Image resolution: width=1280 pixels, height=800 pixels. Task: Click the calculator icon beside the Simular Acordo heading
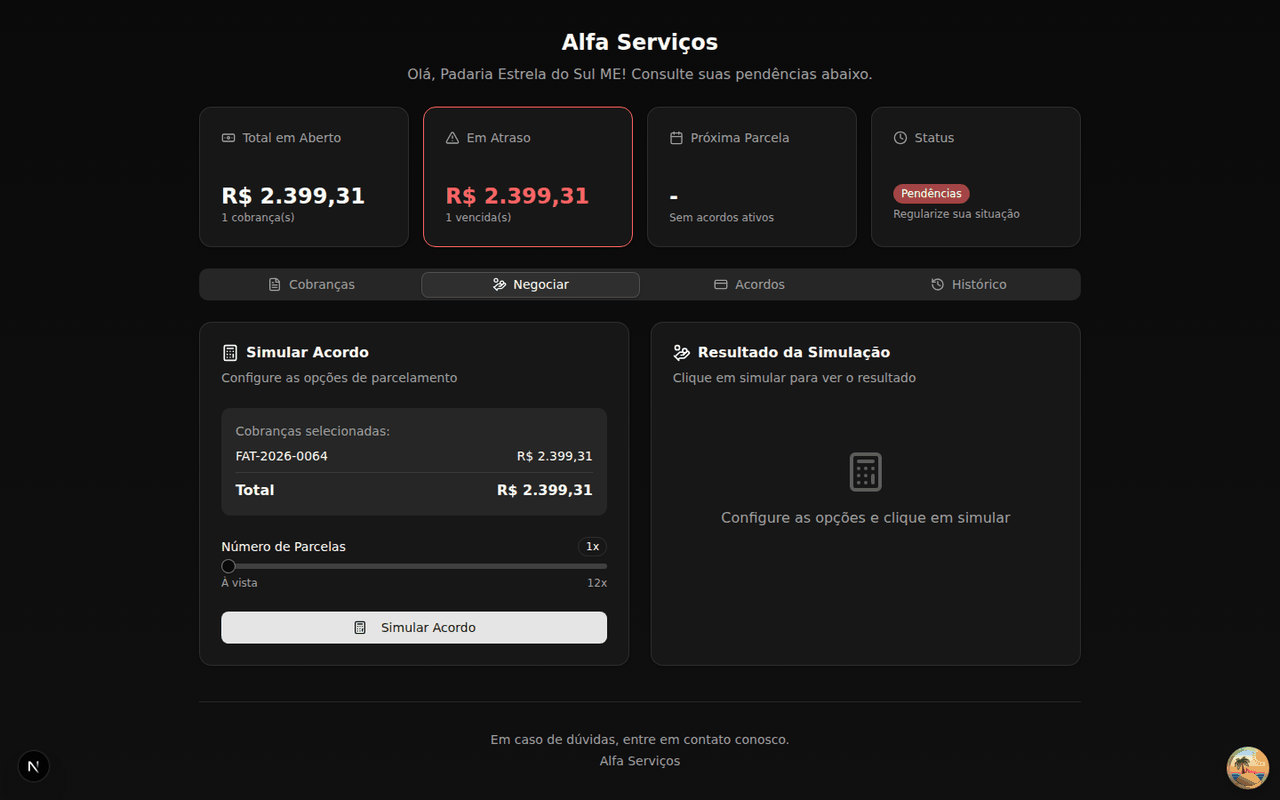pyautogui.click(x=230, y=352)
